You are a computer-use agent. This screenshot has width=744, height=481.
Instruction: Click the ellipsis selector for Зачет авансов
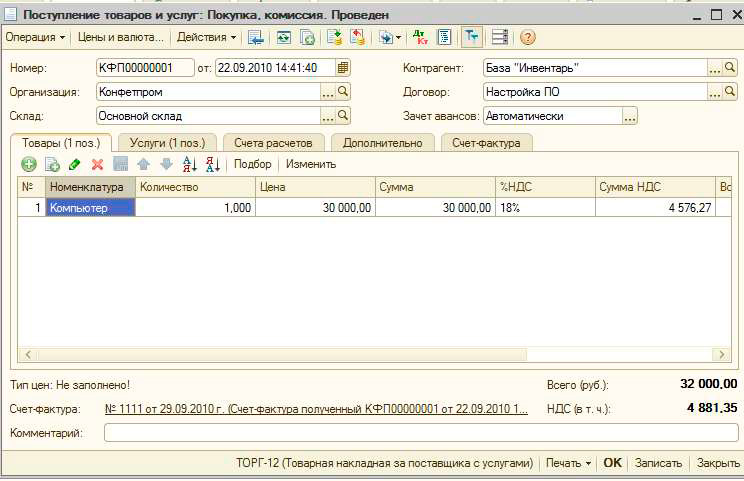(630, 116)
